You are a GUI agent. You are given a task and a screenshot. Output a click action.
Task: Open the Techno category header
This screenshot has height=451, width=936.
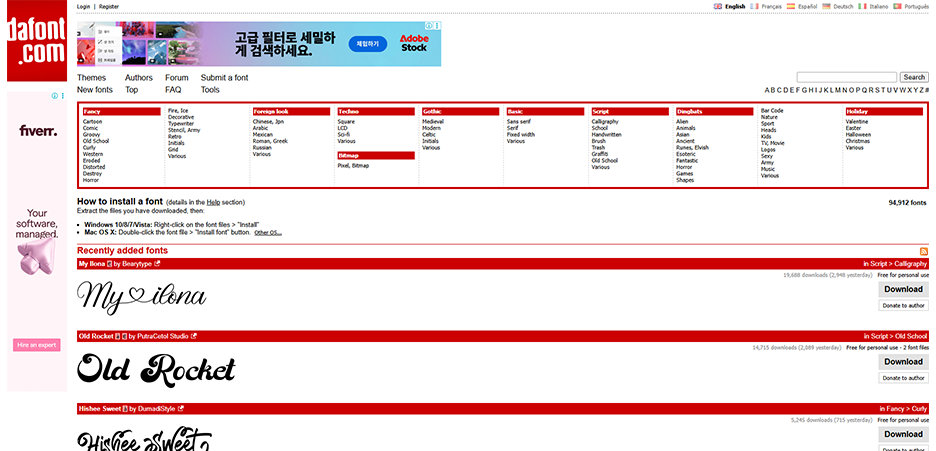[376, 112]
